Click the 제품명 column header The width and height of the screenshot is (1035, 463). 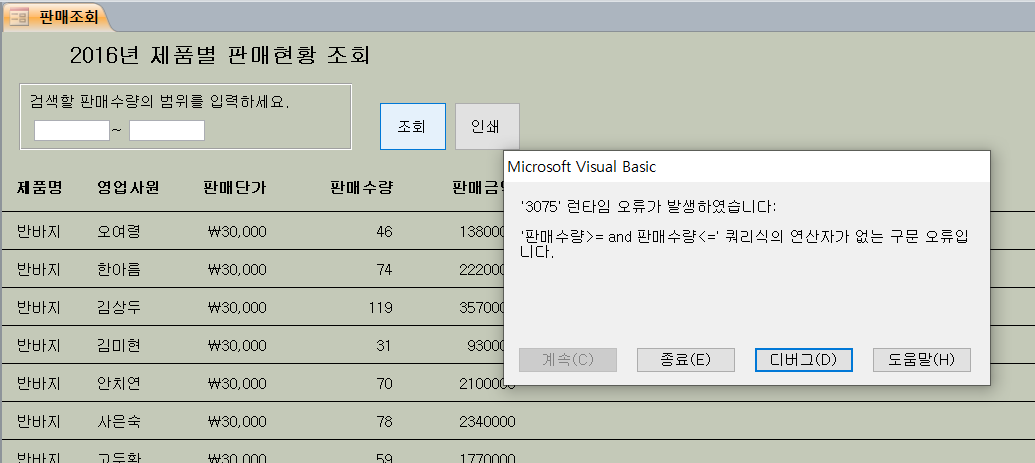pyautogui.click(x=40, y=187)
